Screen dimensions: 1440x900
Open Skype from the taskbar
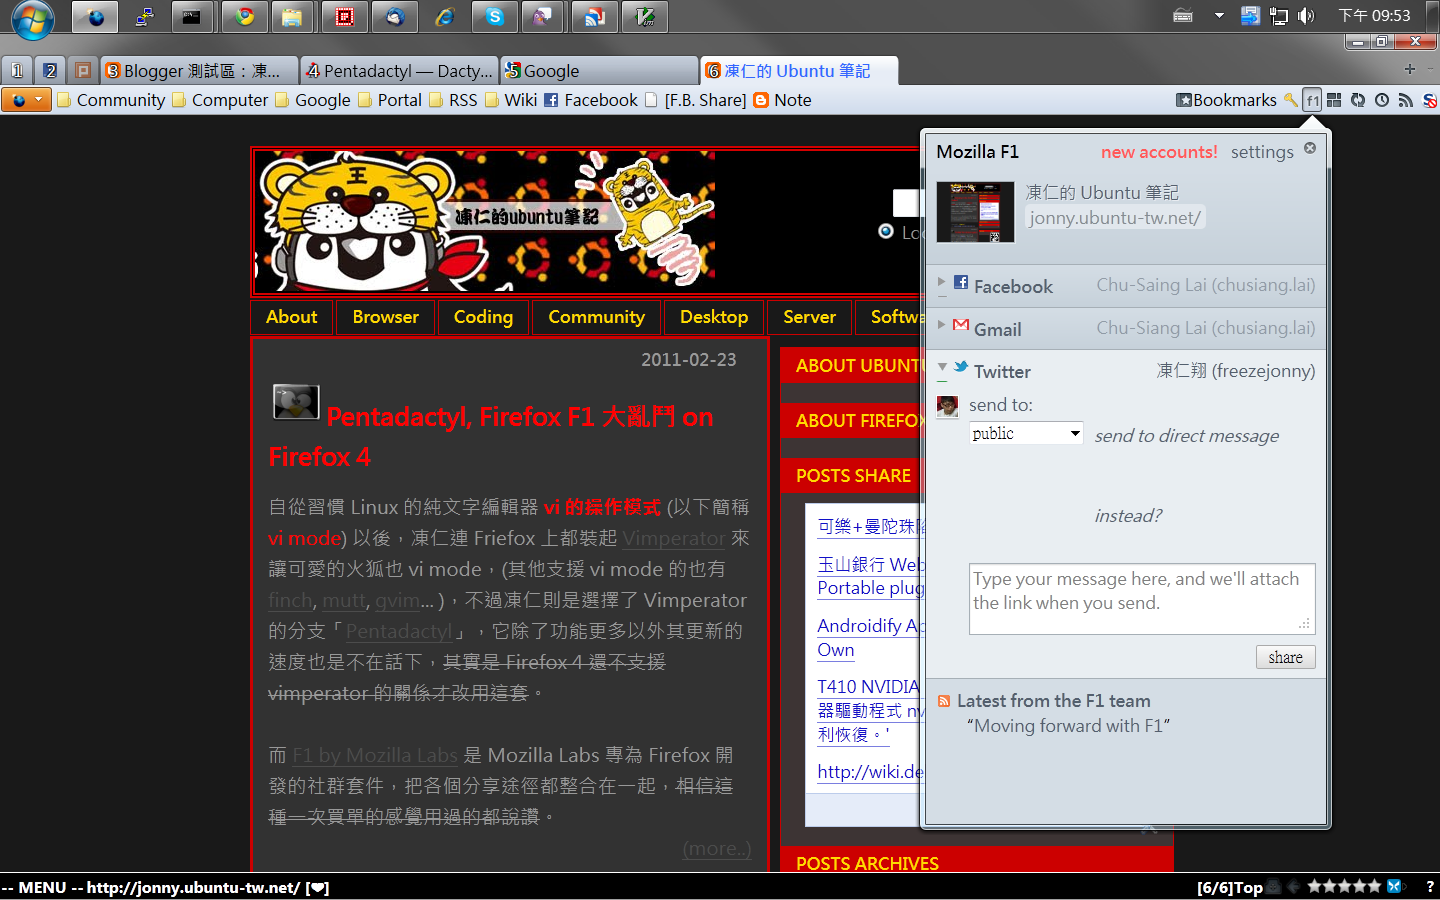pos(495,17)
